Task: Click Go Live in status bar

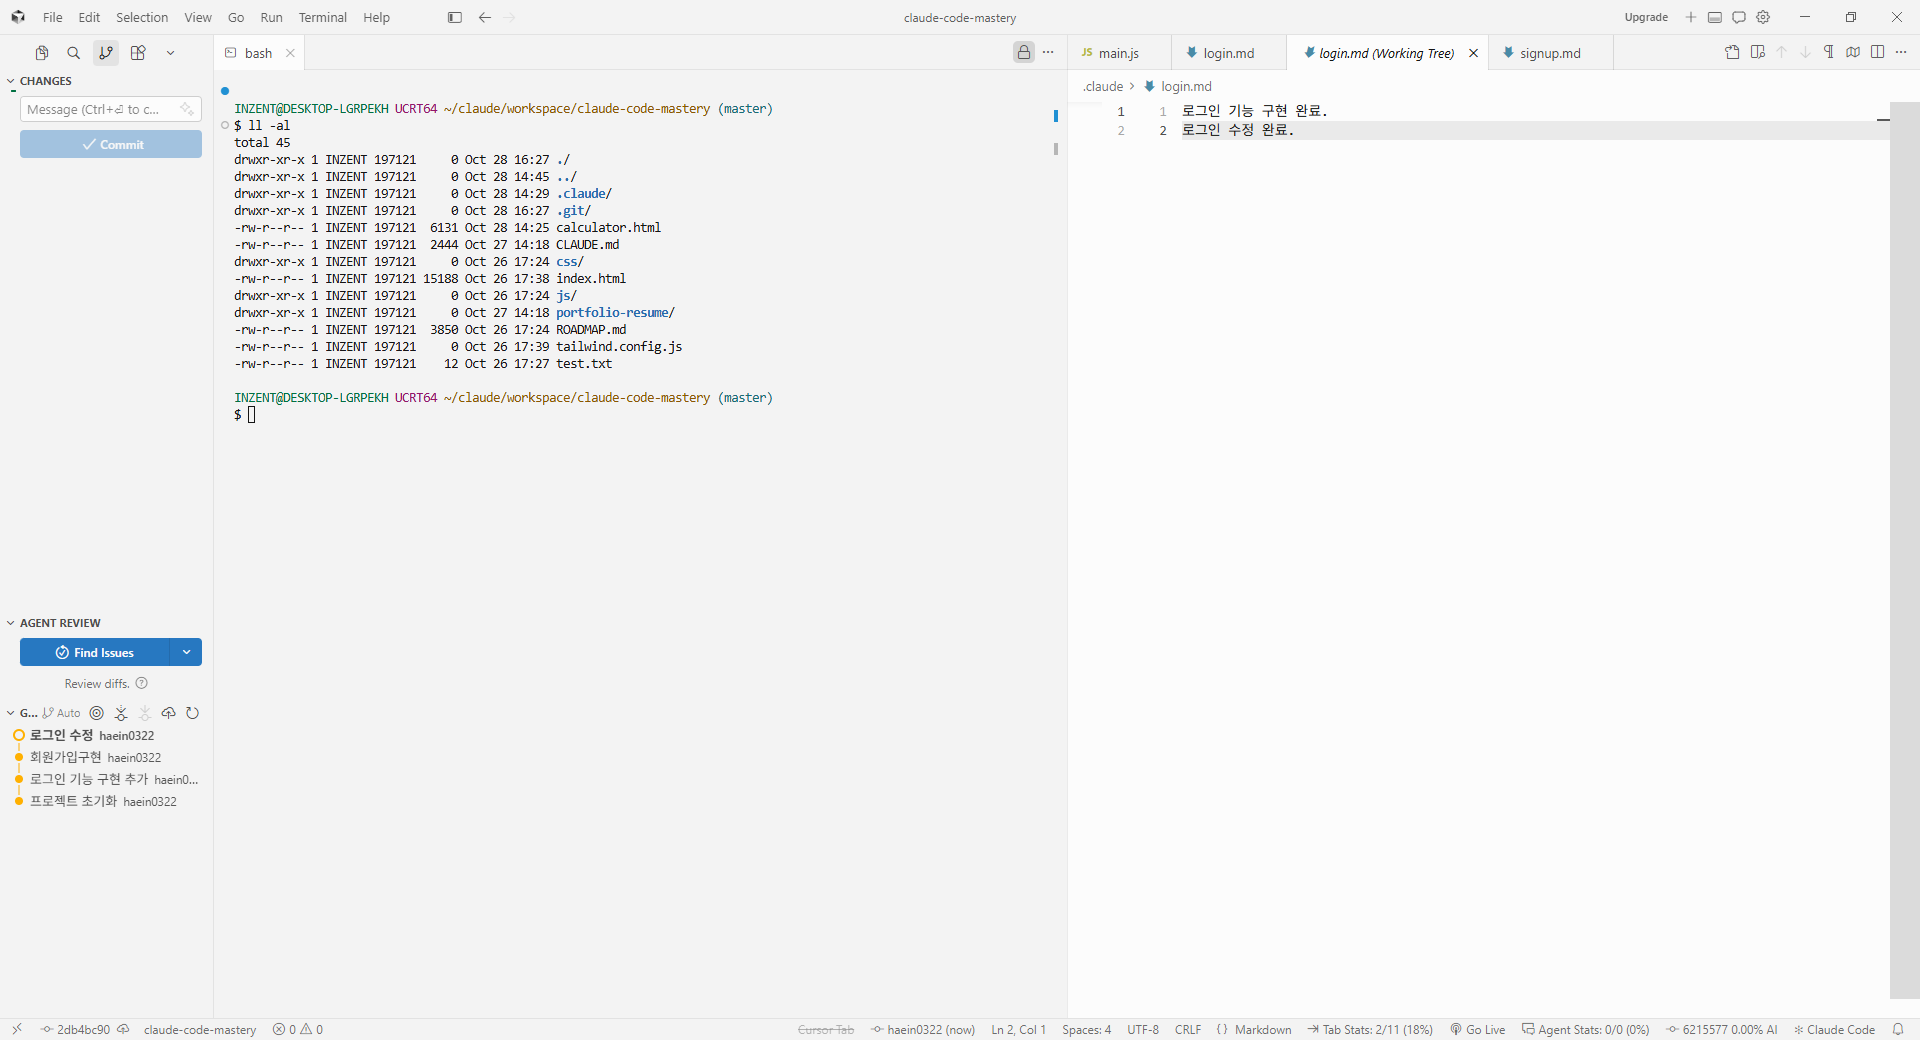Action: click(1478, 1029)
